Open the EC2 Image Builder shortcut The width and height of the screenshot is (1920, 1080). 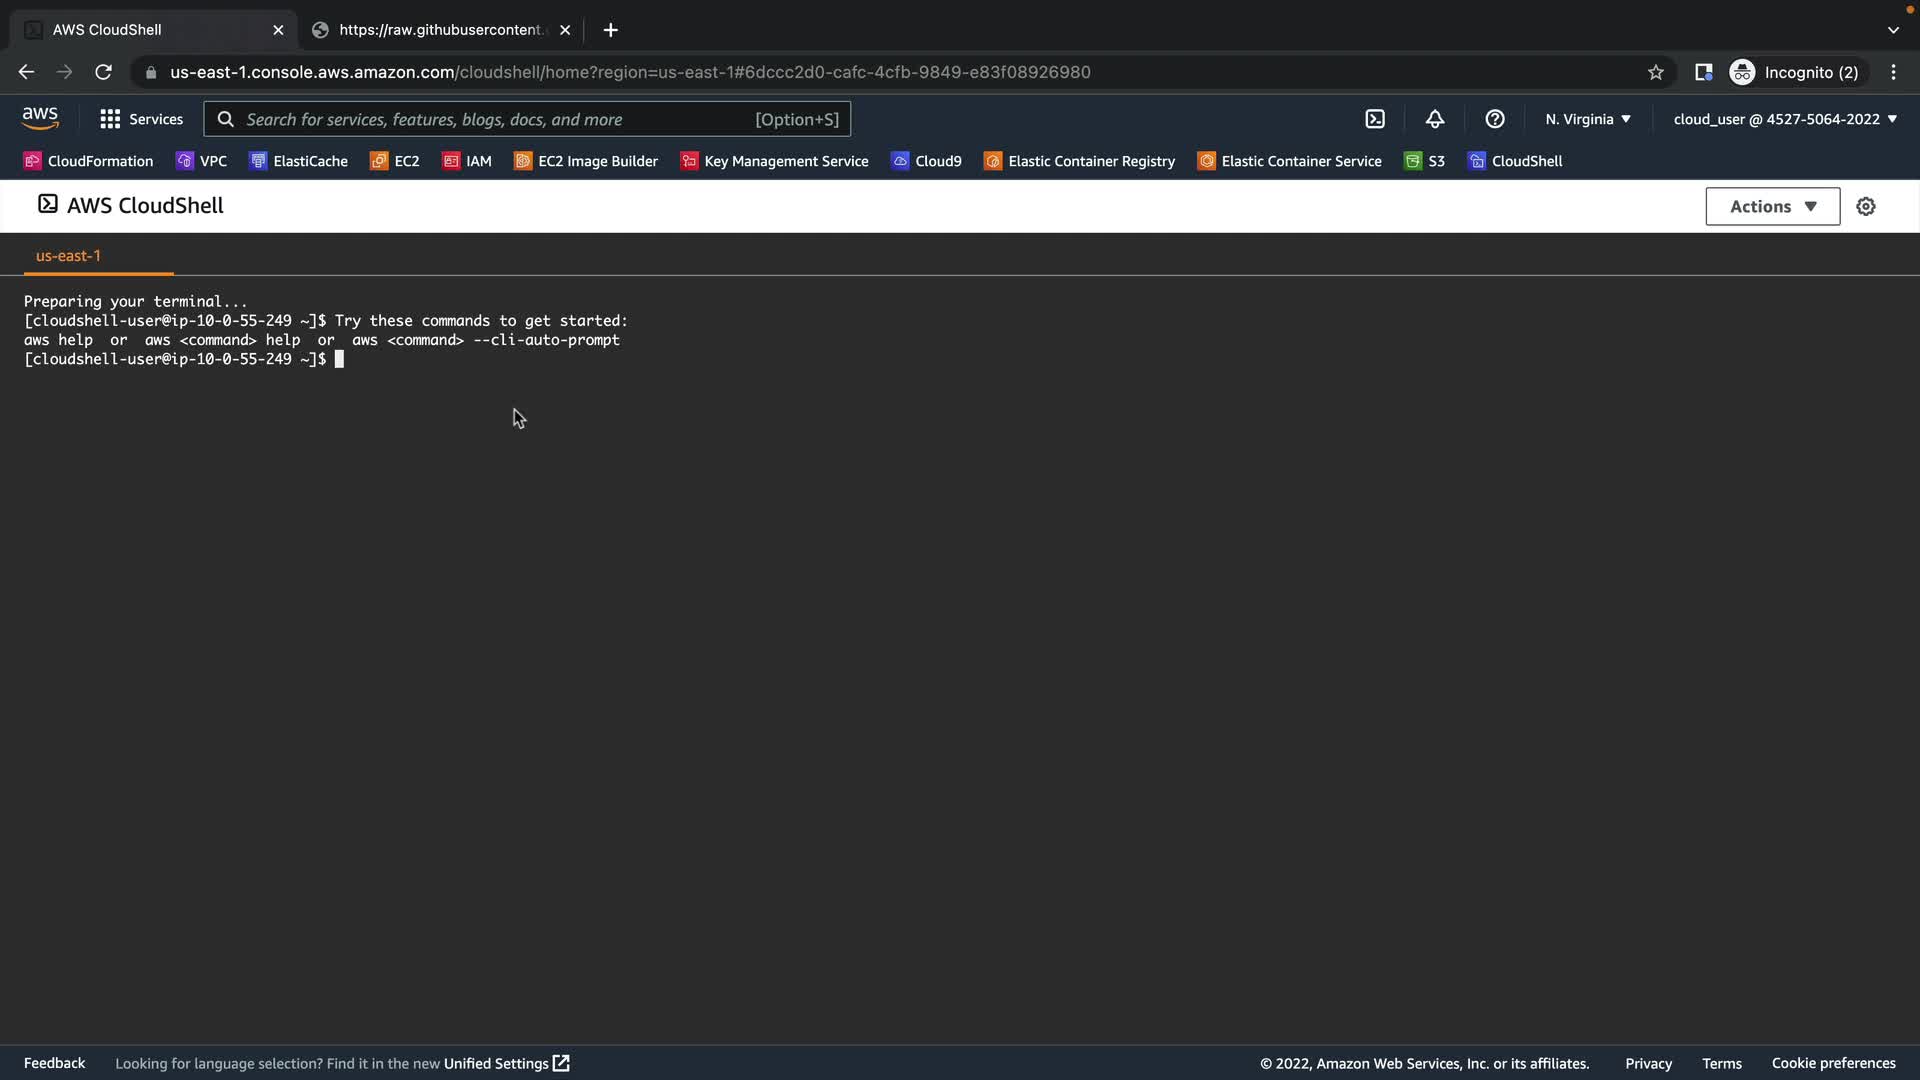pyautogui.click(x=586, y=161)
